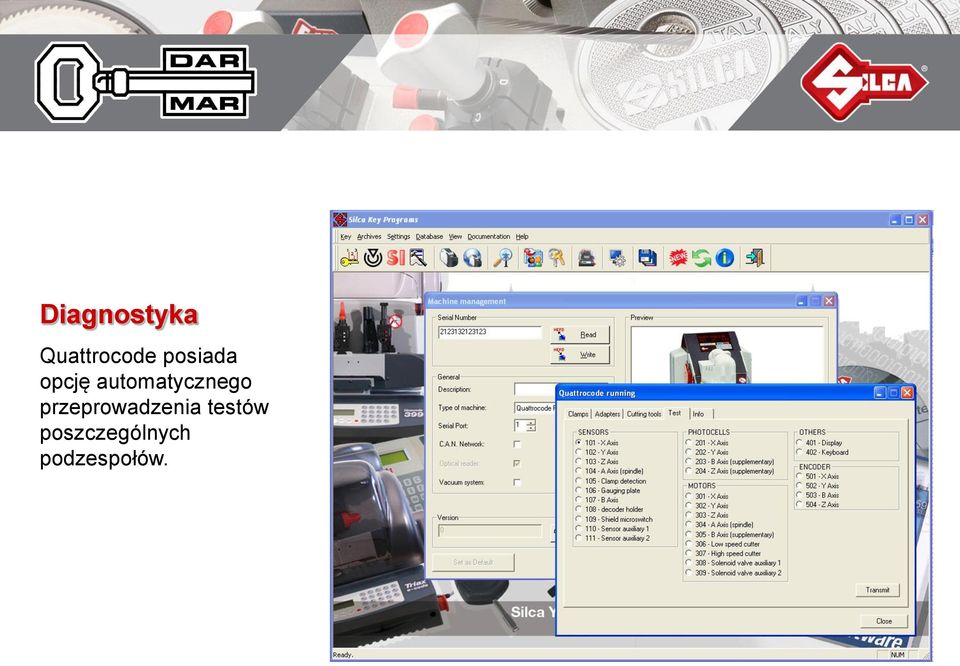Click the blue floppy disks toolbar icon
960x666 pixels.
point(647,258)
